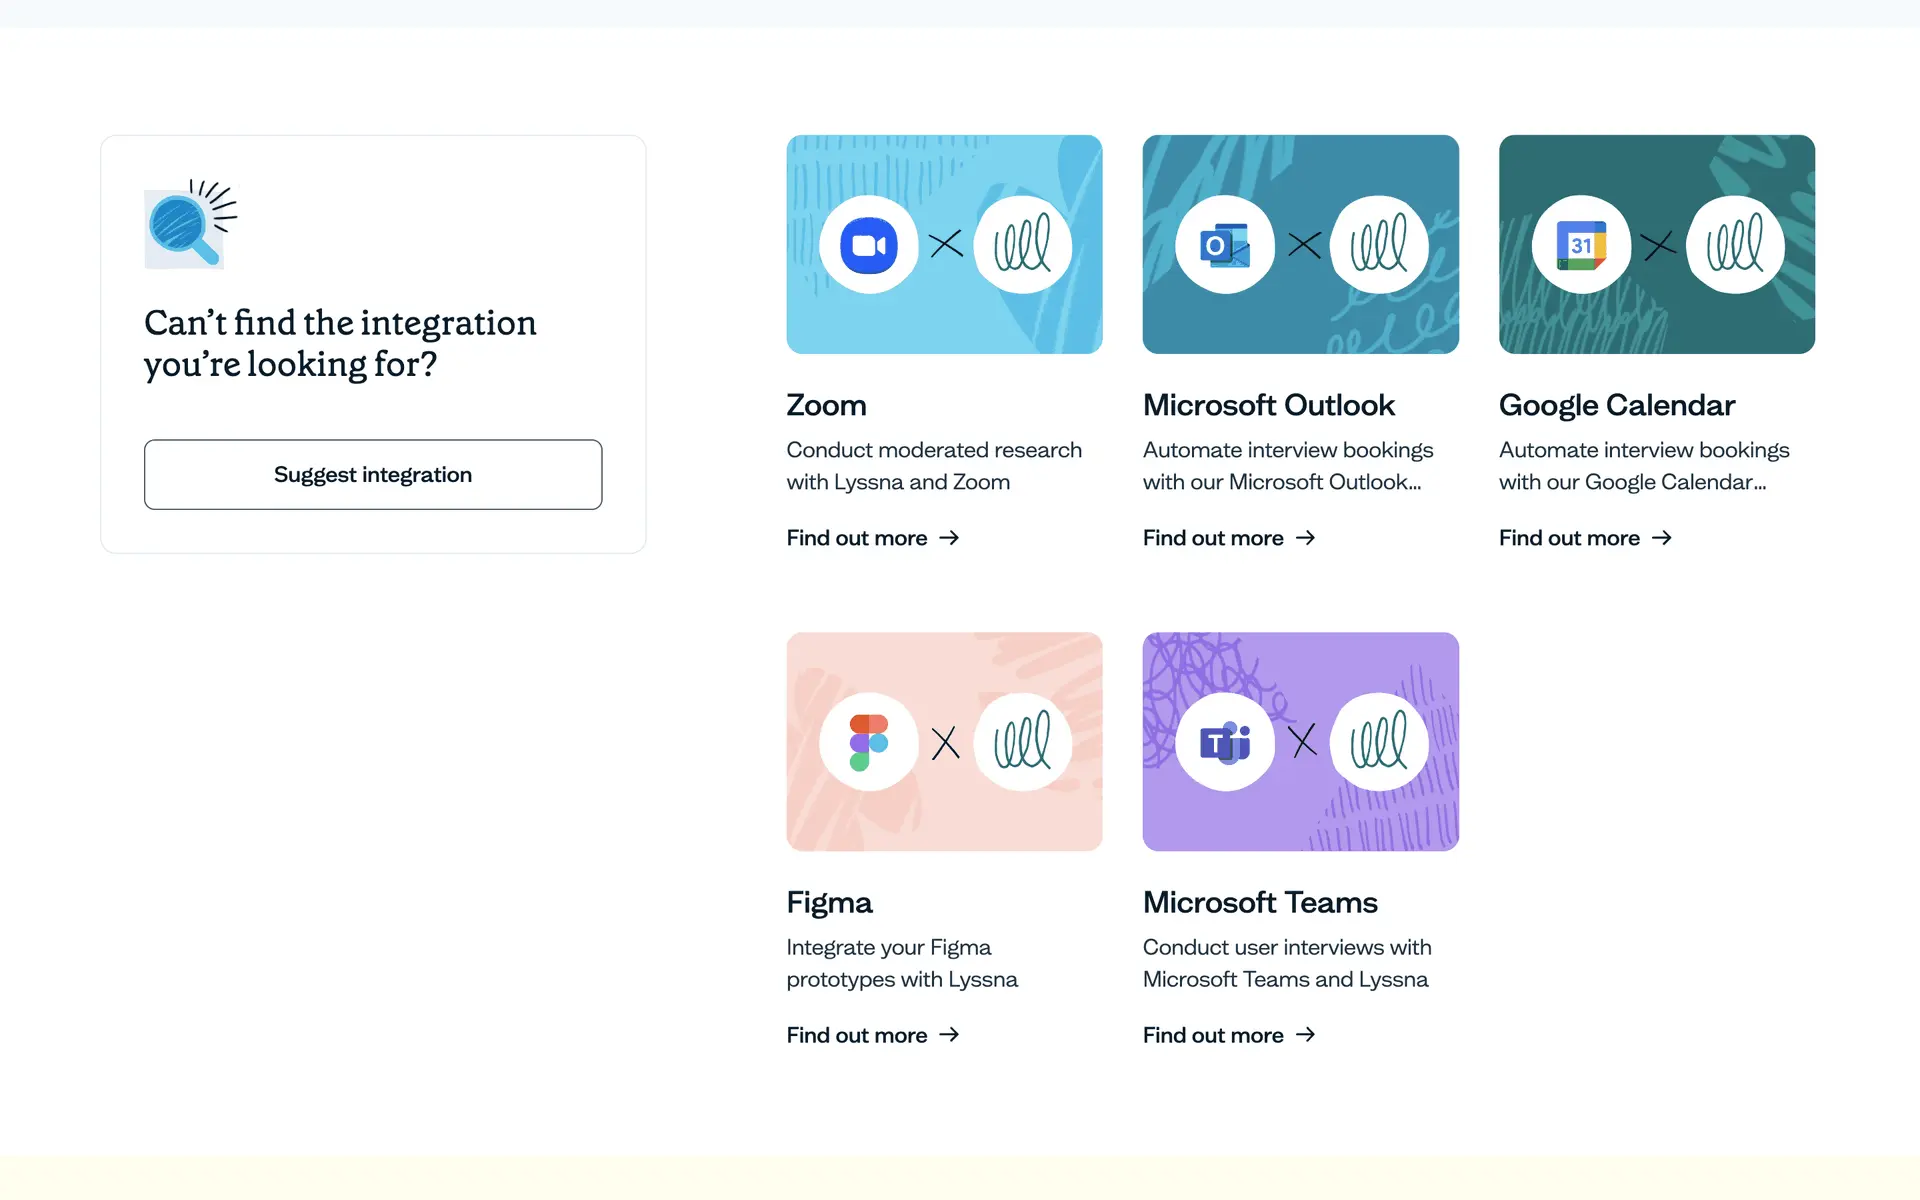
Task: Click the Lyssna logo in Teams card
Action: click(x=1379, y=742)
